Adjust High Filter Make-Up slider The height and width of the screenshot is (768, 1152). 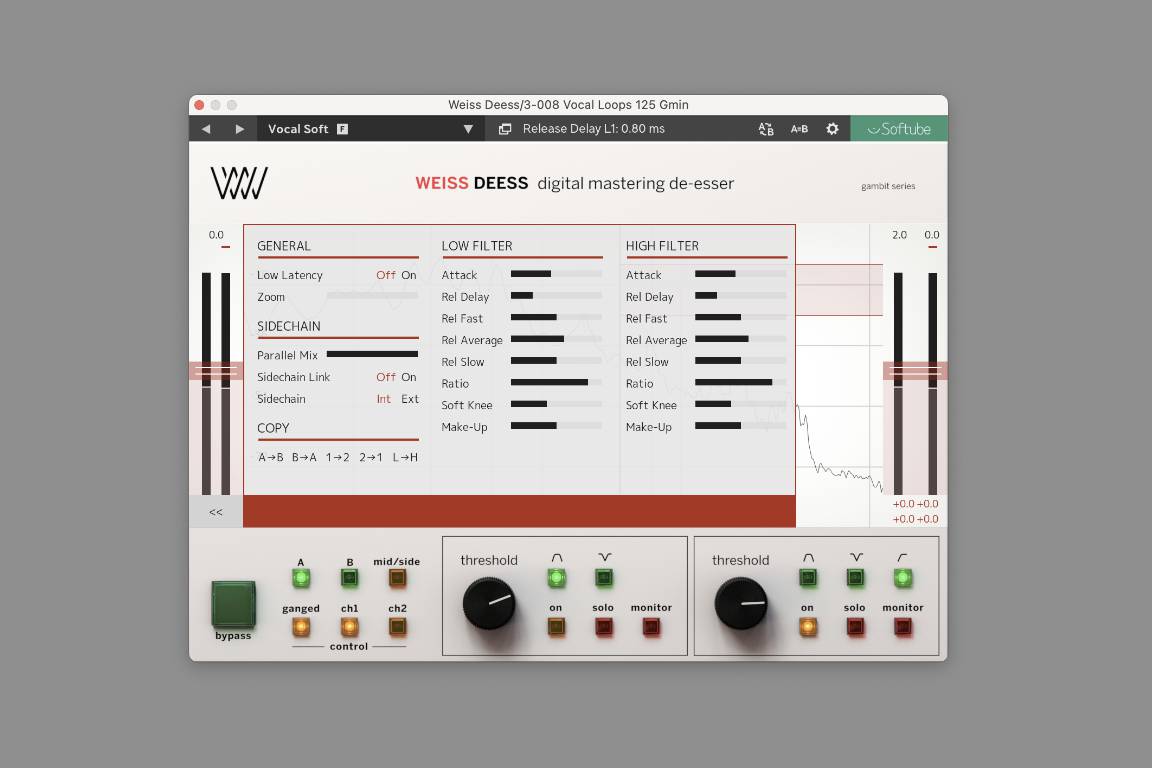[741, 426]
